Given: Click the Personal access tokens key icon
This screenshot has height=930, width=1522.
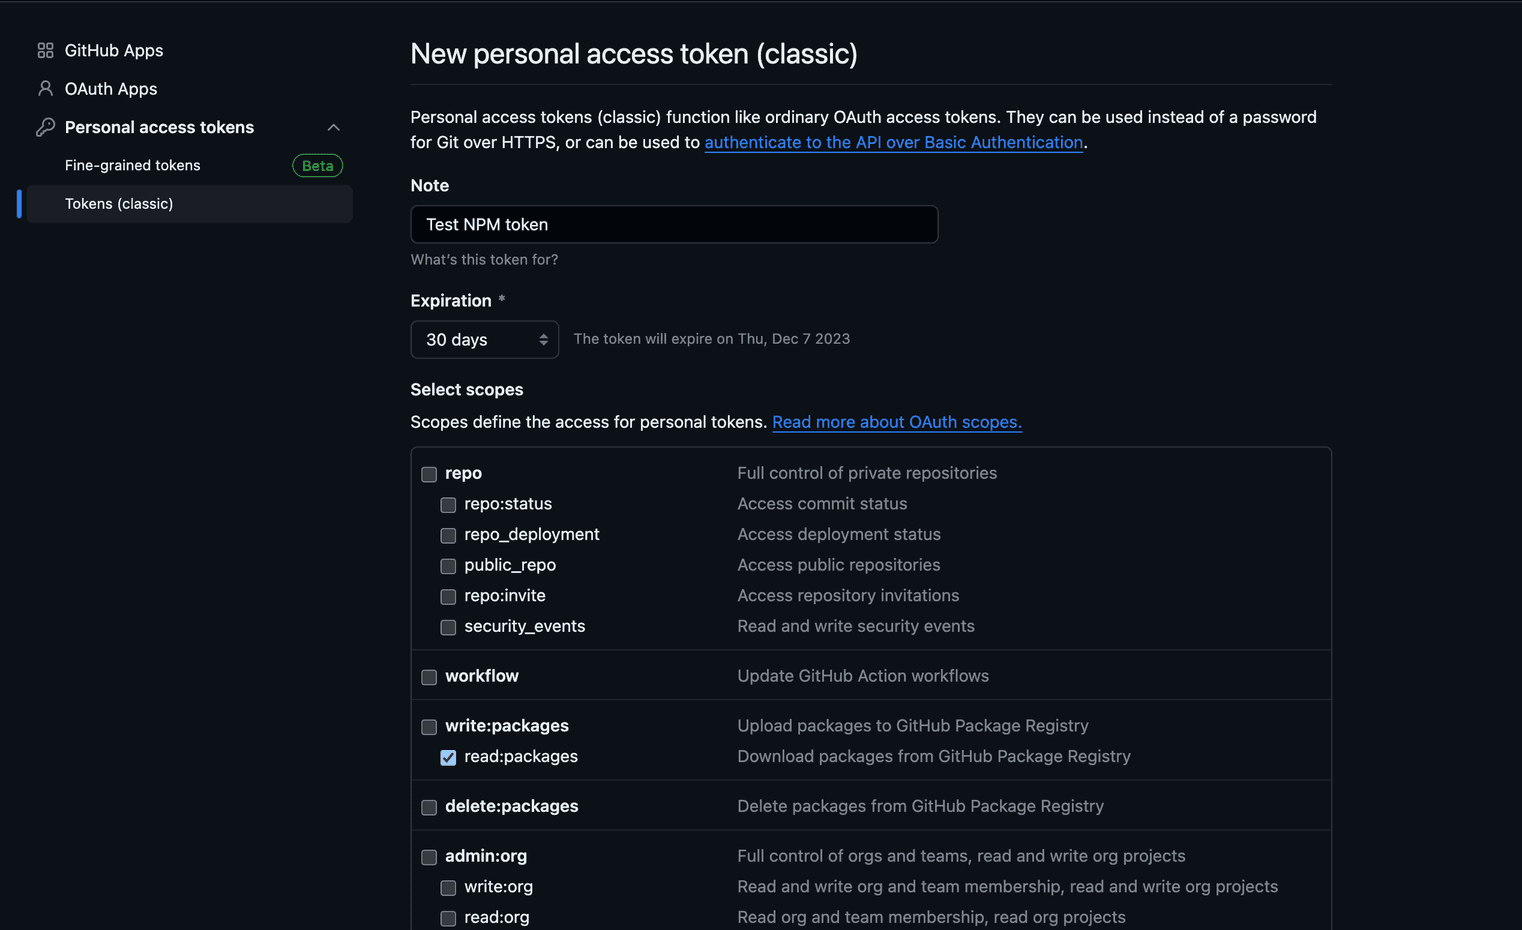Looking at the screenshot, I should click(x=45, y=127).
